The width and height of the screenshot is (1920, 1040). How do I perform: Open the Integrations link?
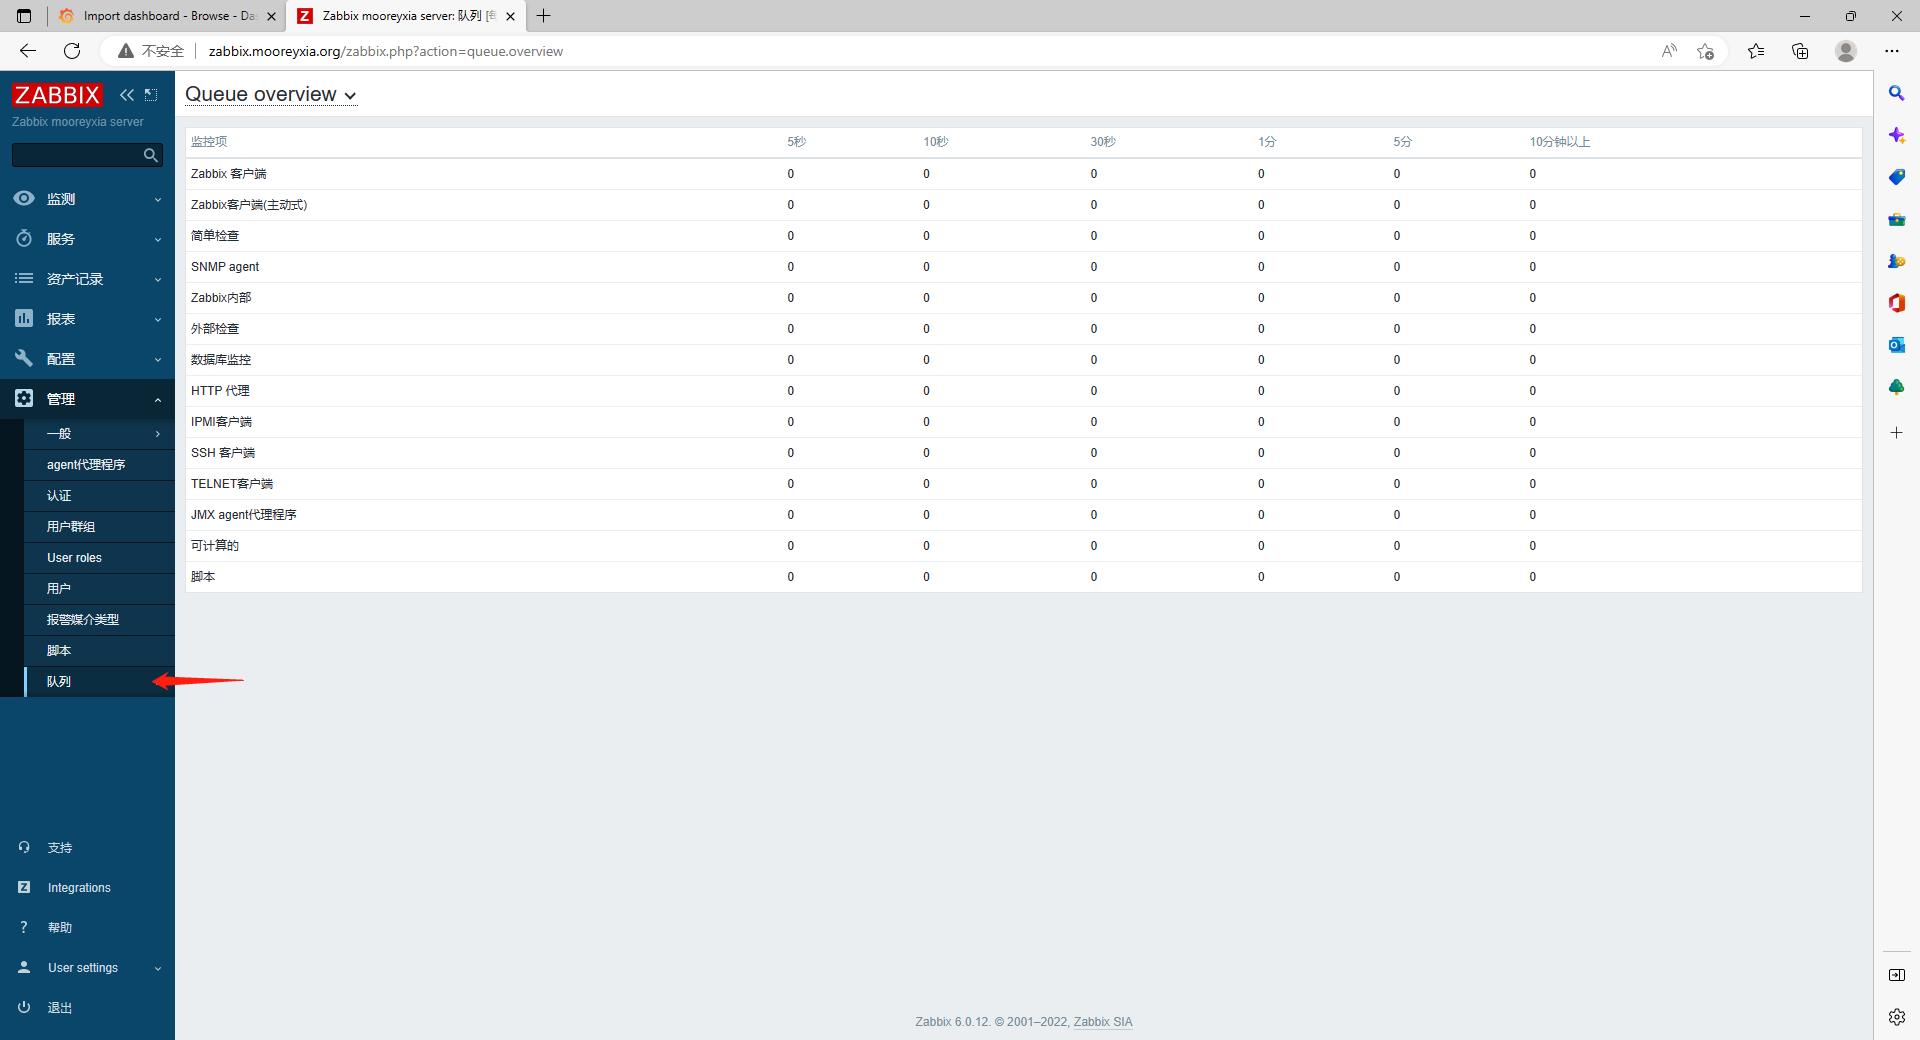79,888
